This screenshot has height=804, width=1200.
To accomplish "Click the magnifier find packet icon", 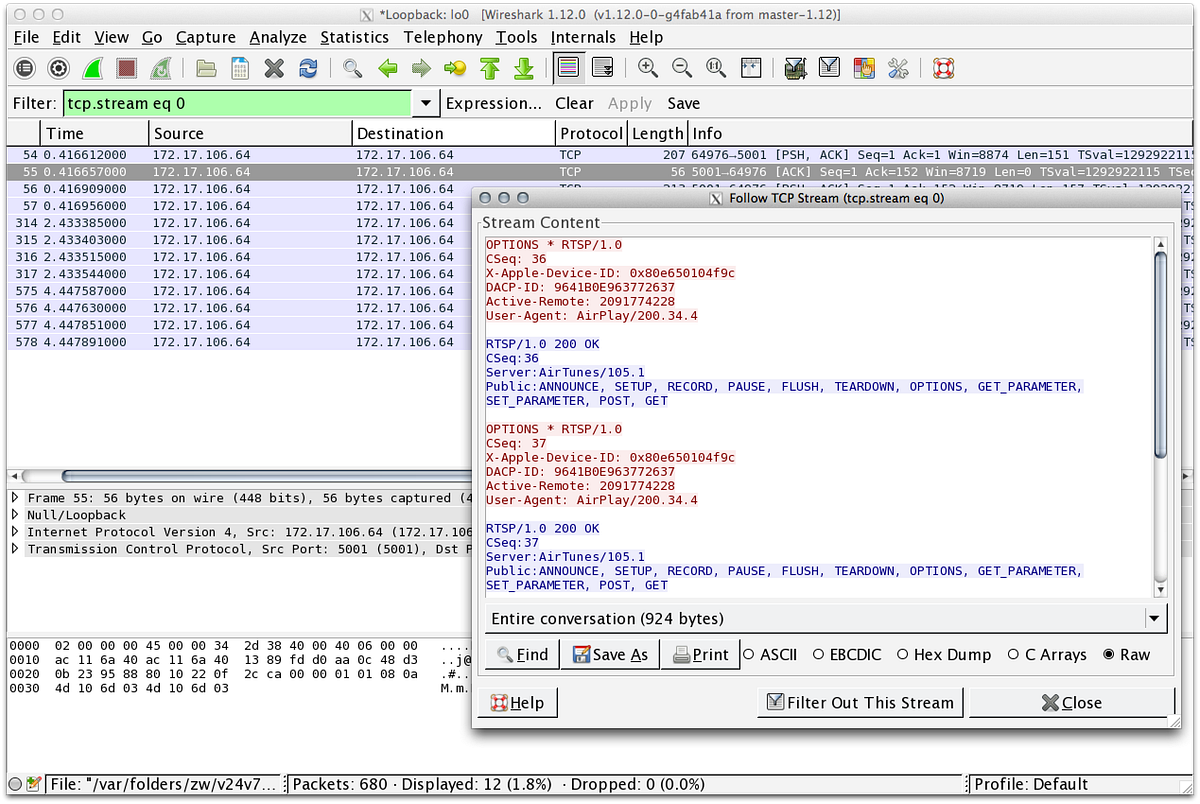I will 352,68.
